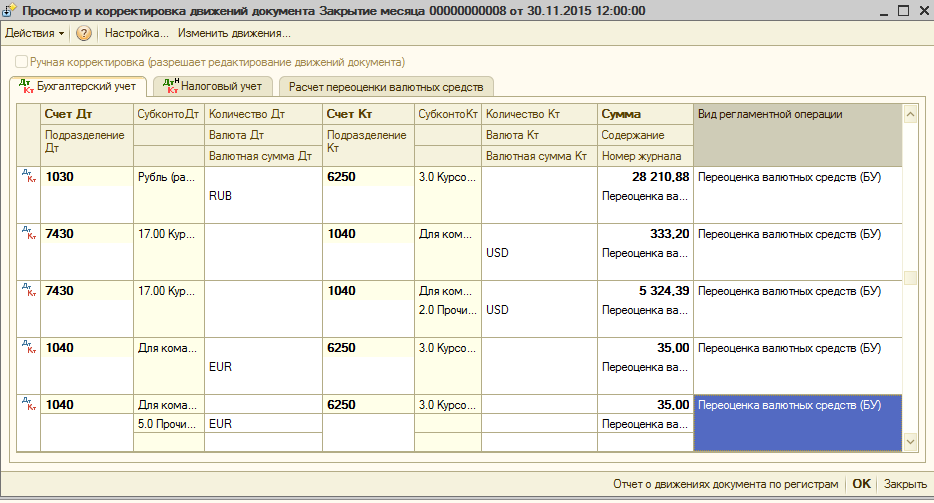Viewport: 934px width, 503px height.
Task: Click the Дт/Кт icon of the last row
Action: (29, 404)
